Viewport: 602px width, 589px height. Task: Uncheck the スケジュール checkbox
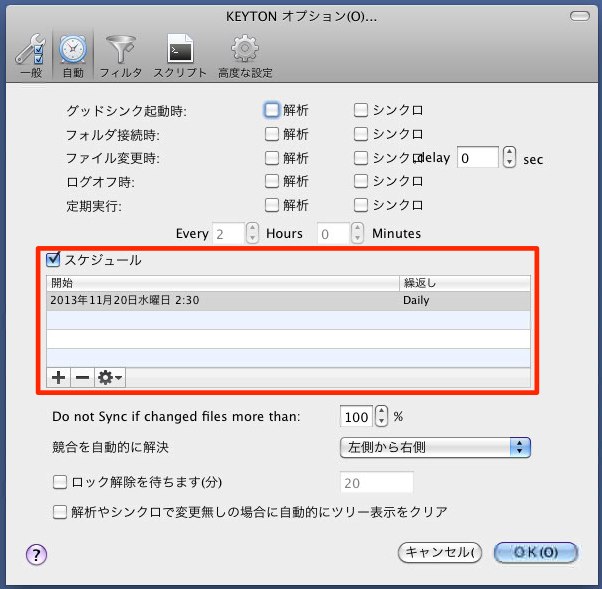[53, 260]
